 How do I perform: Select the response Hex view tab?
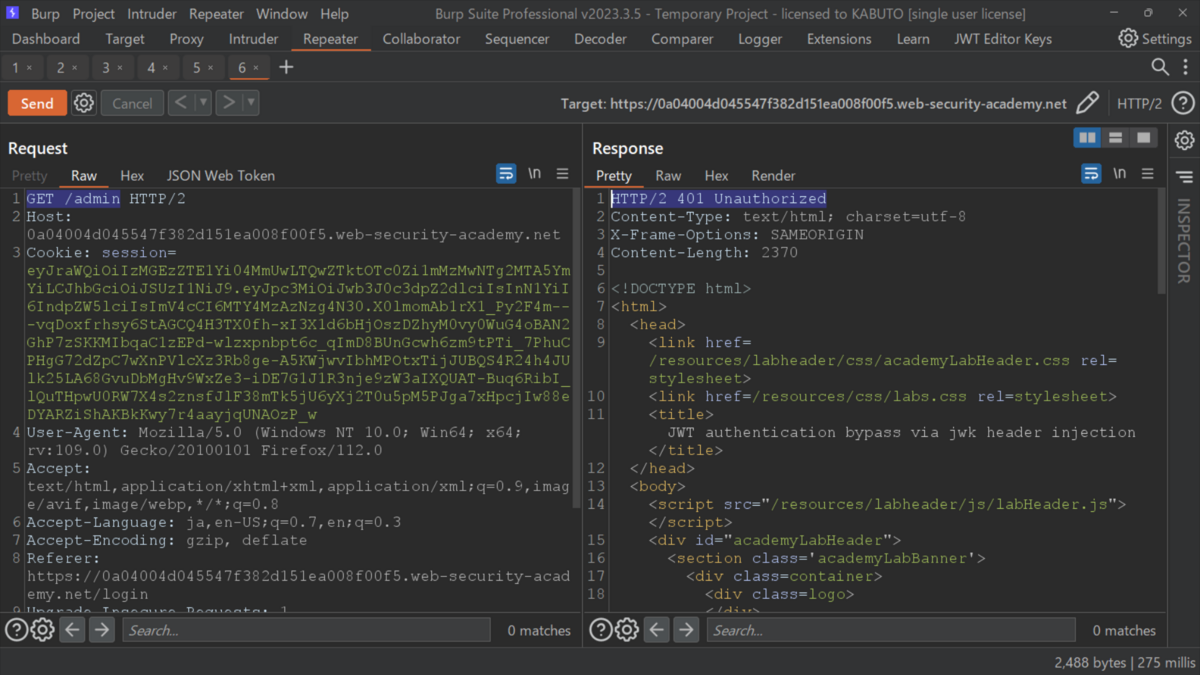[x=716, y=175]
